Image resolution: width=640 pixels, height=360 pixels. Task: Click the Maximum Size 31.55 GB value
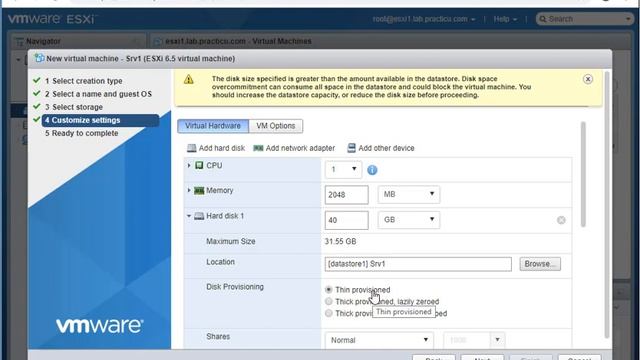(x=340, y=241)
